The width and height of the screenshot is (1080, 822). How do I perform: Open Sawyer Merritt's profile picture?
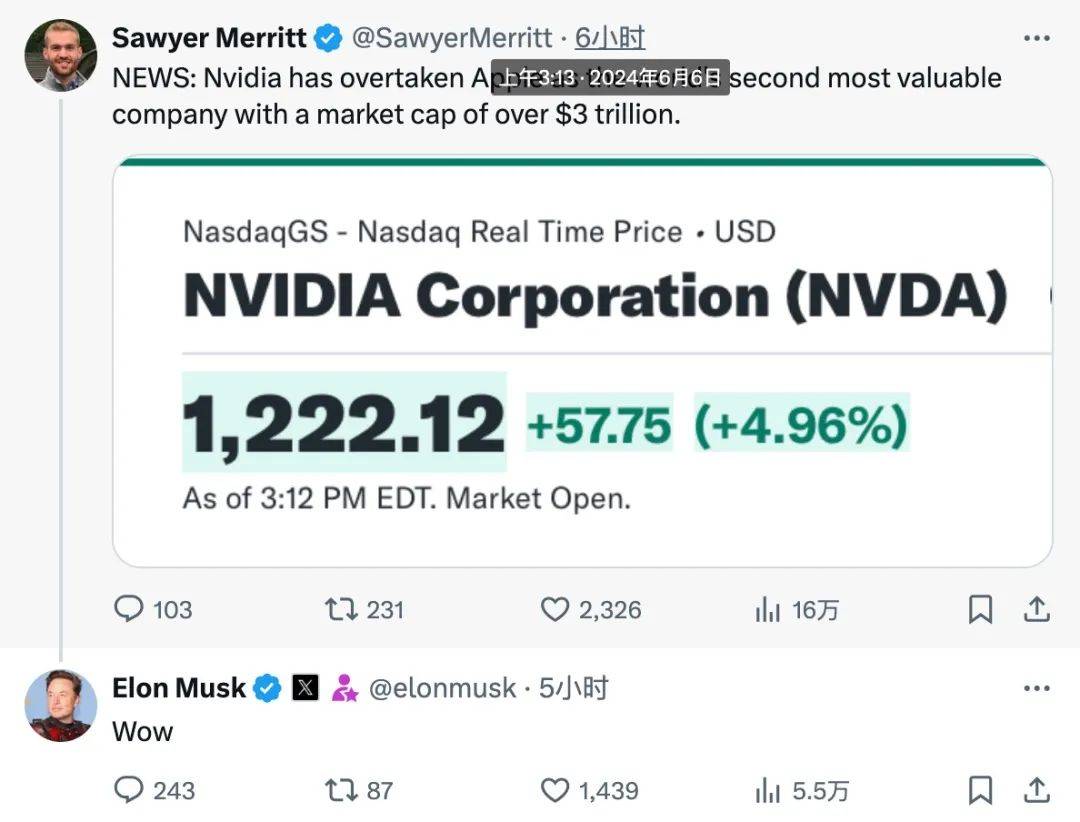pyautogui.click(x=60, y=55)
